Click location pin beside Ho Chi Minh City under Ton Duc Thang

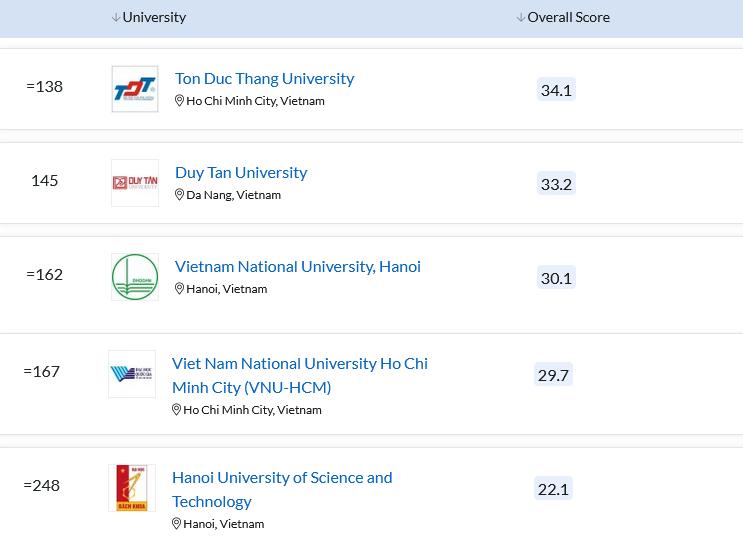click(180, 101)
